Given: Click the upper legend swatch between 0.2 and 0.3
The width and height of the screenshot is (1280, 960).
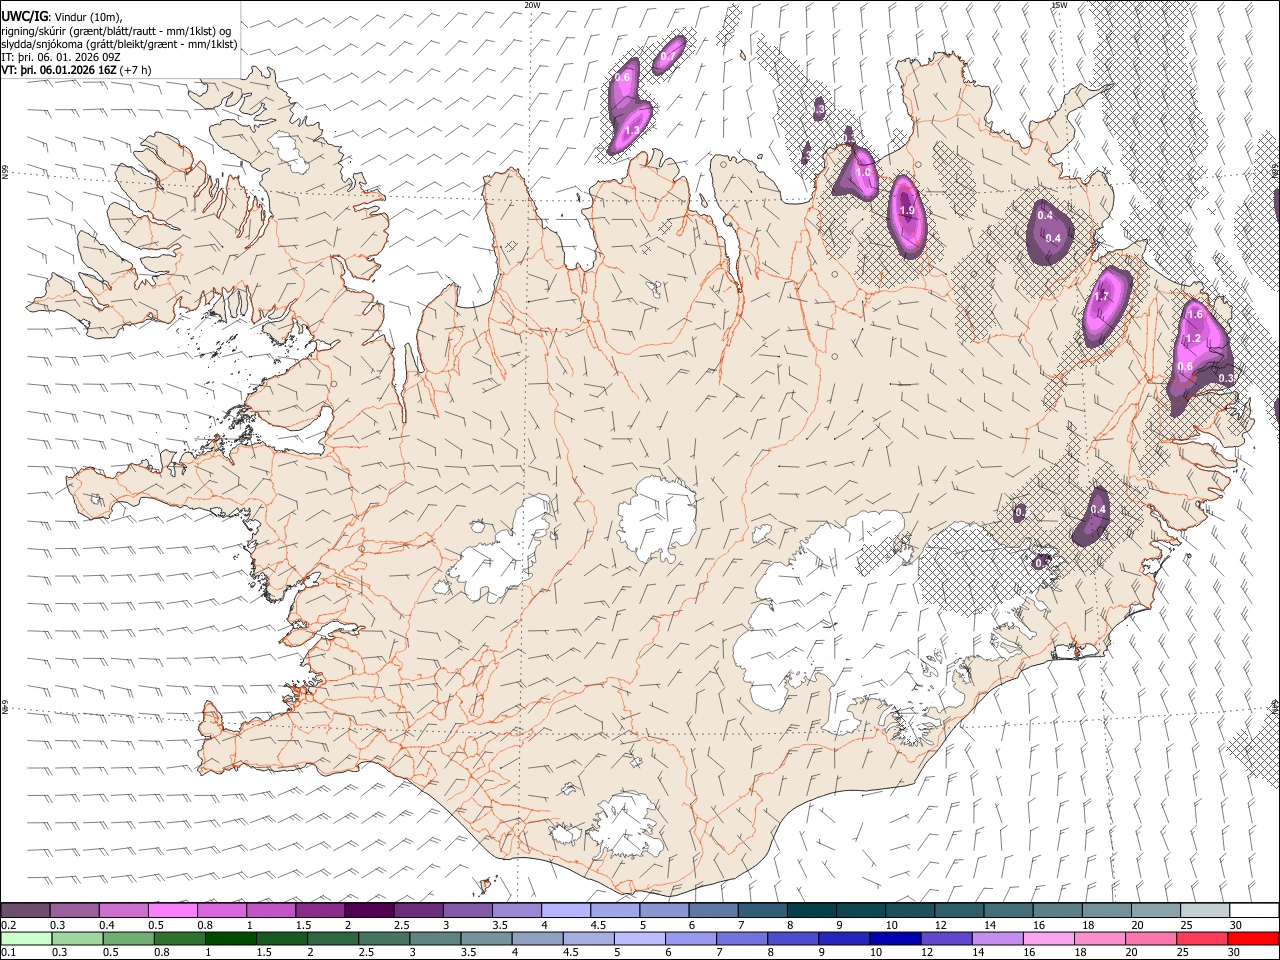Looking at the screenshot, I should coord(25,910).
